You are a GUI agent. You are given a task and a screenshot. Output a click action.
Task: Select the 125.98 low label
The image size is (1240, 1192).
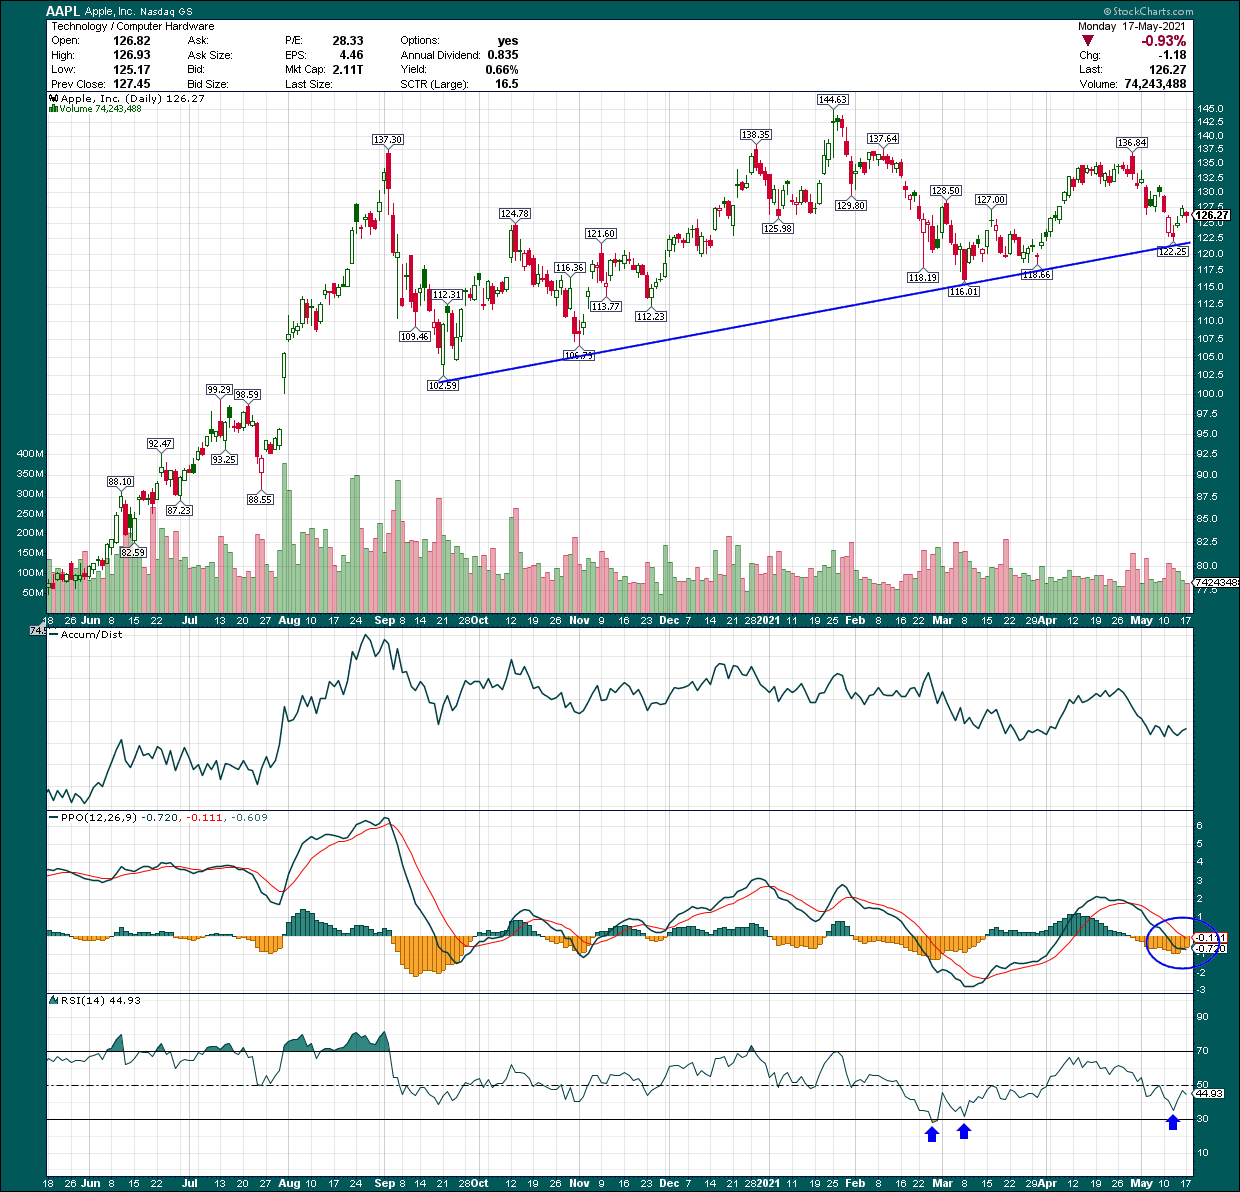click(x=778, y=228)
